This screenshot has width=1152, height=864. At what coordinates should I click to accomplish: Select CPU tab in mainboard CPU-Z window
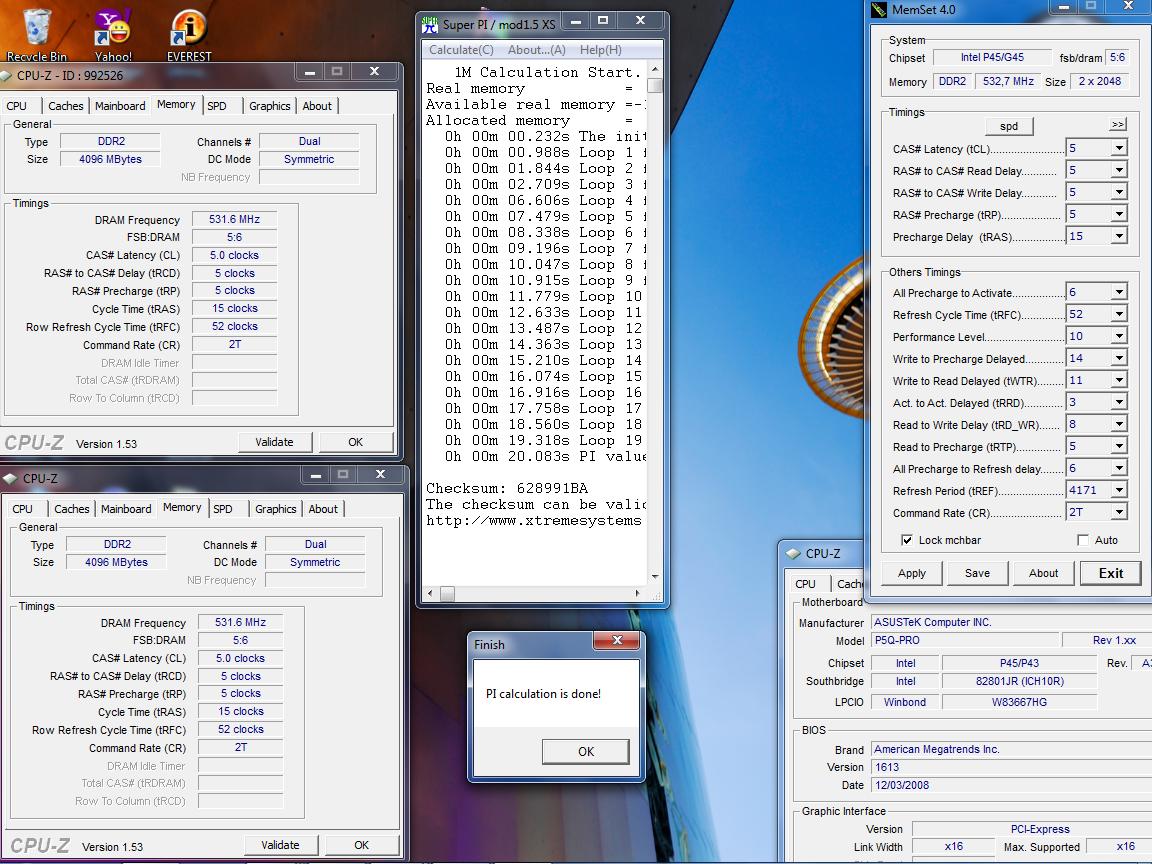pos(806,584)
